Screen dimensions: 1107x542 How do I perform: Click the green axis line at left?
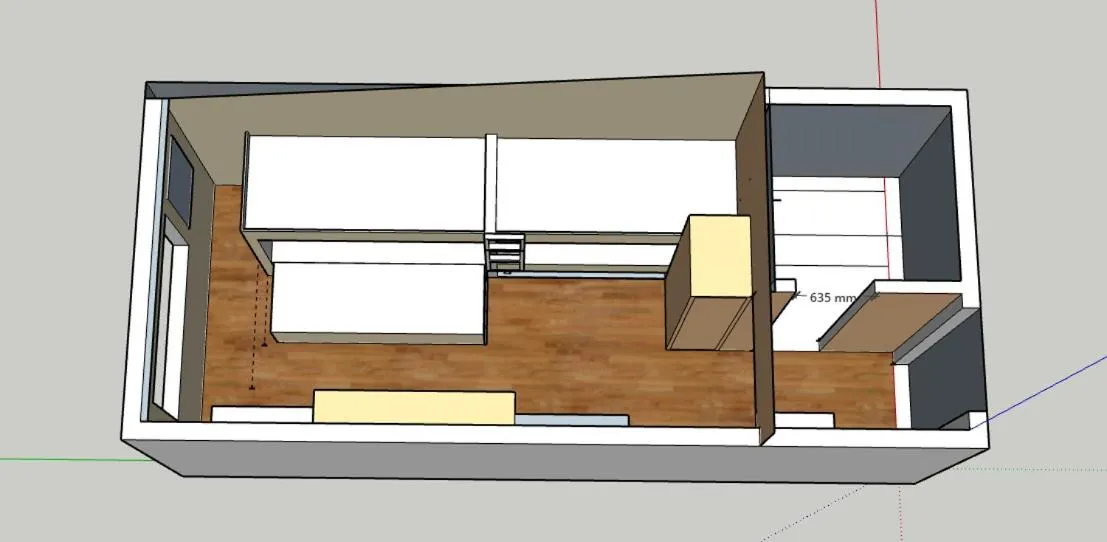click(60, 460)
